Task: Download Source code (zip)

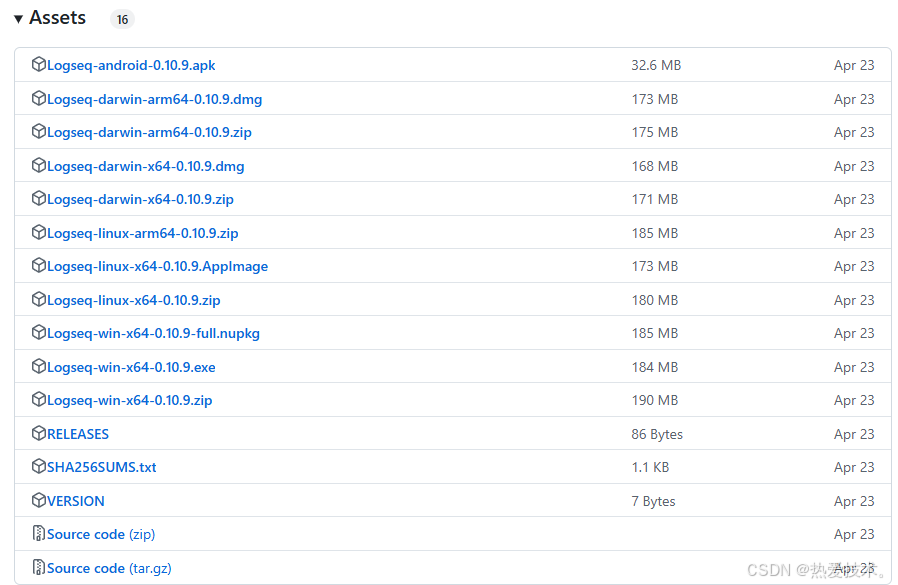Action: point(101,535)
